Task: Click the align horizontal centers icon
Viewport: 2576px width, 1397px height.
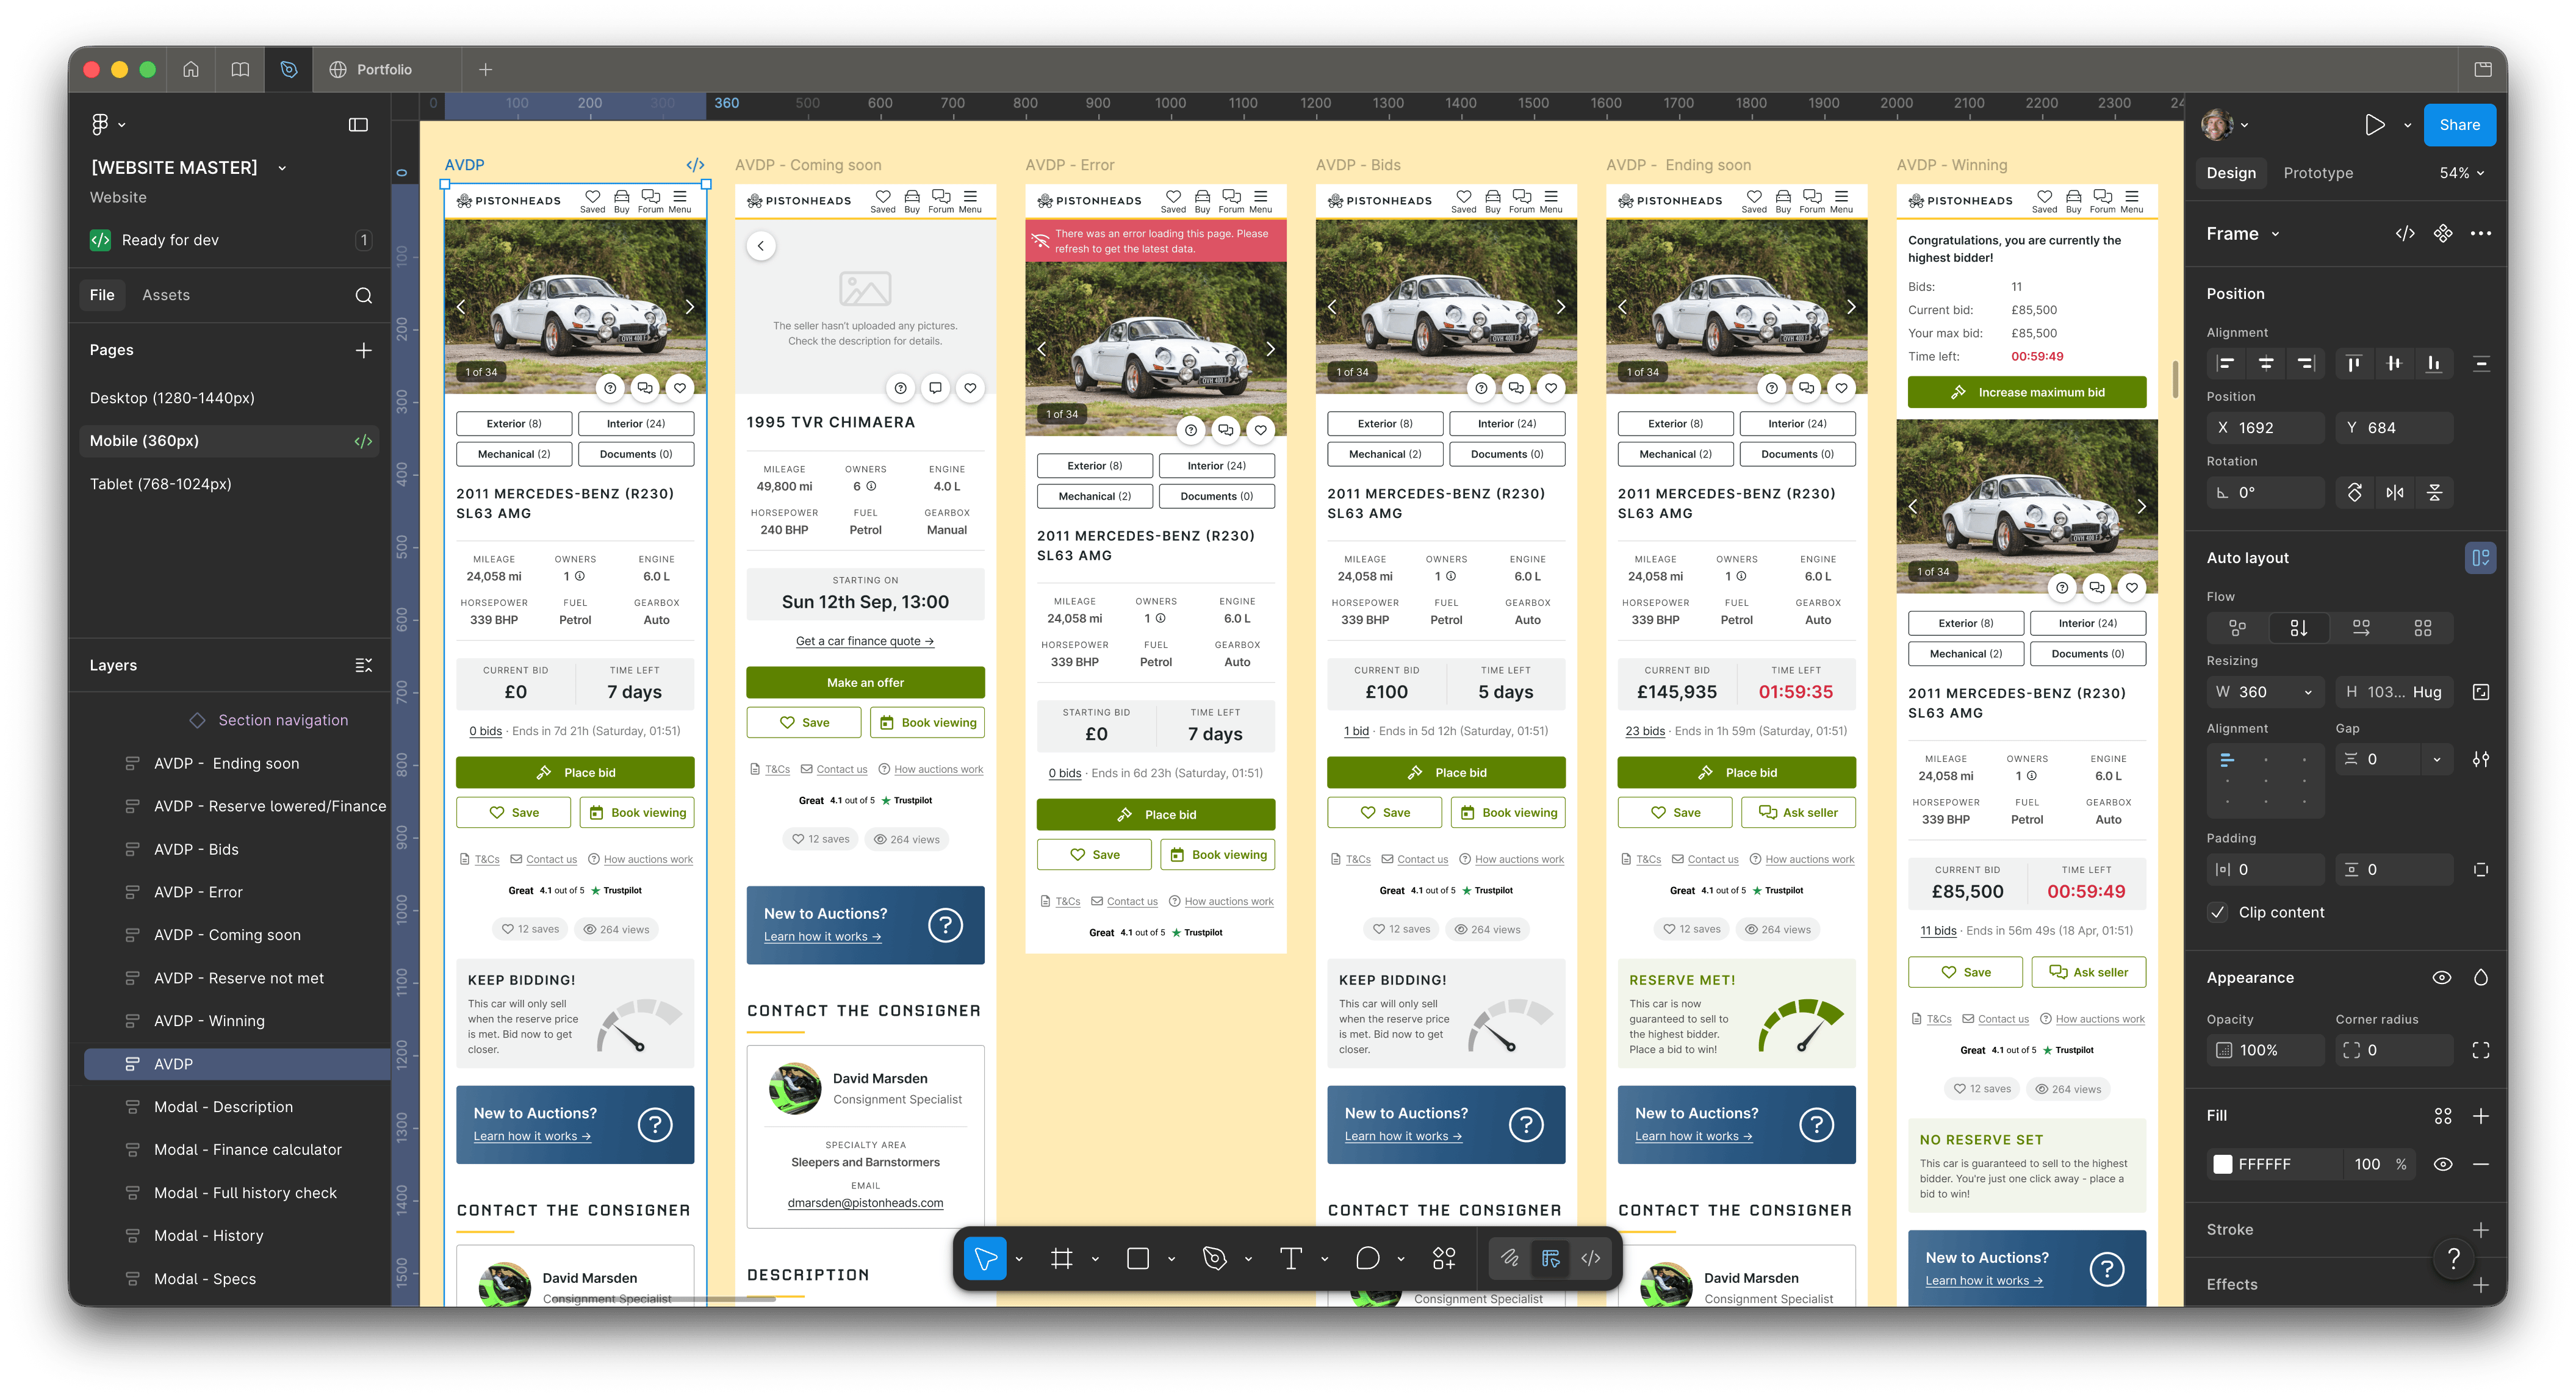Action: [x=2266, y=363]
